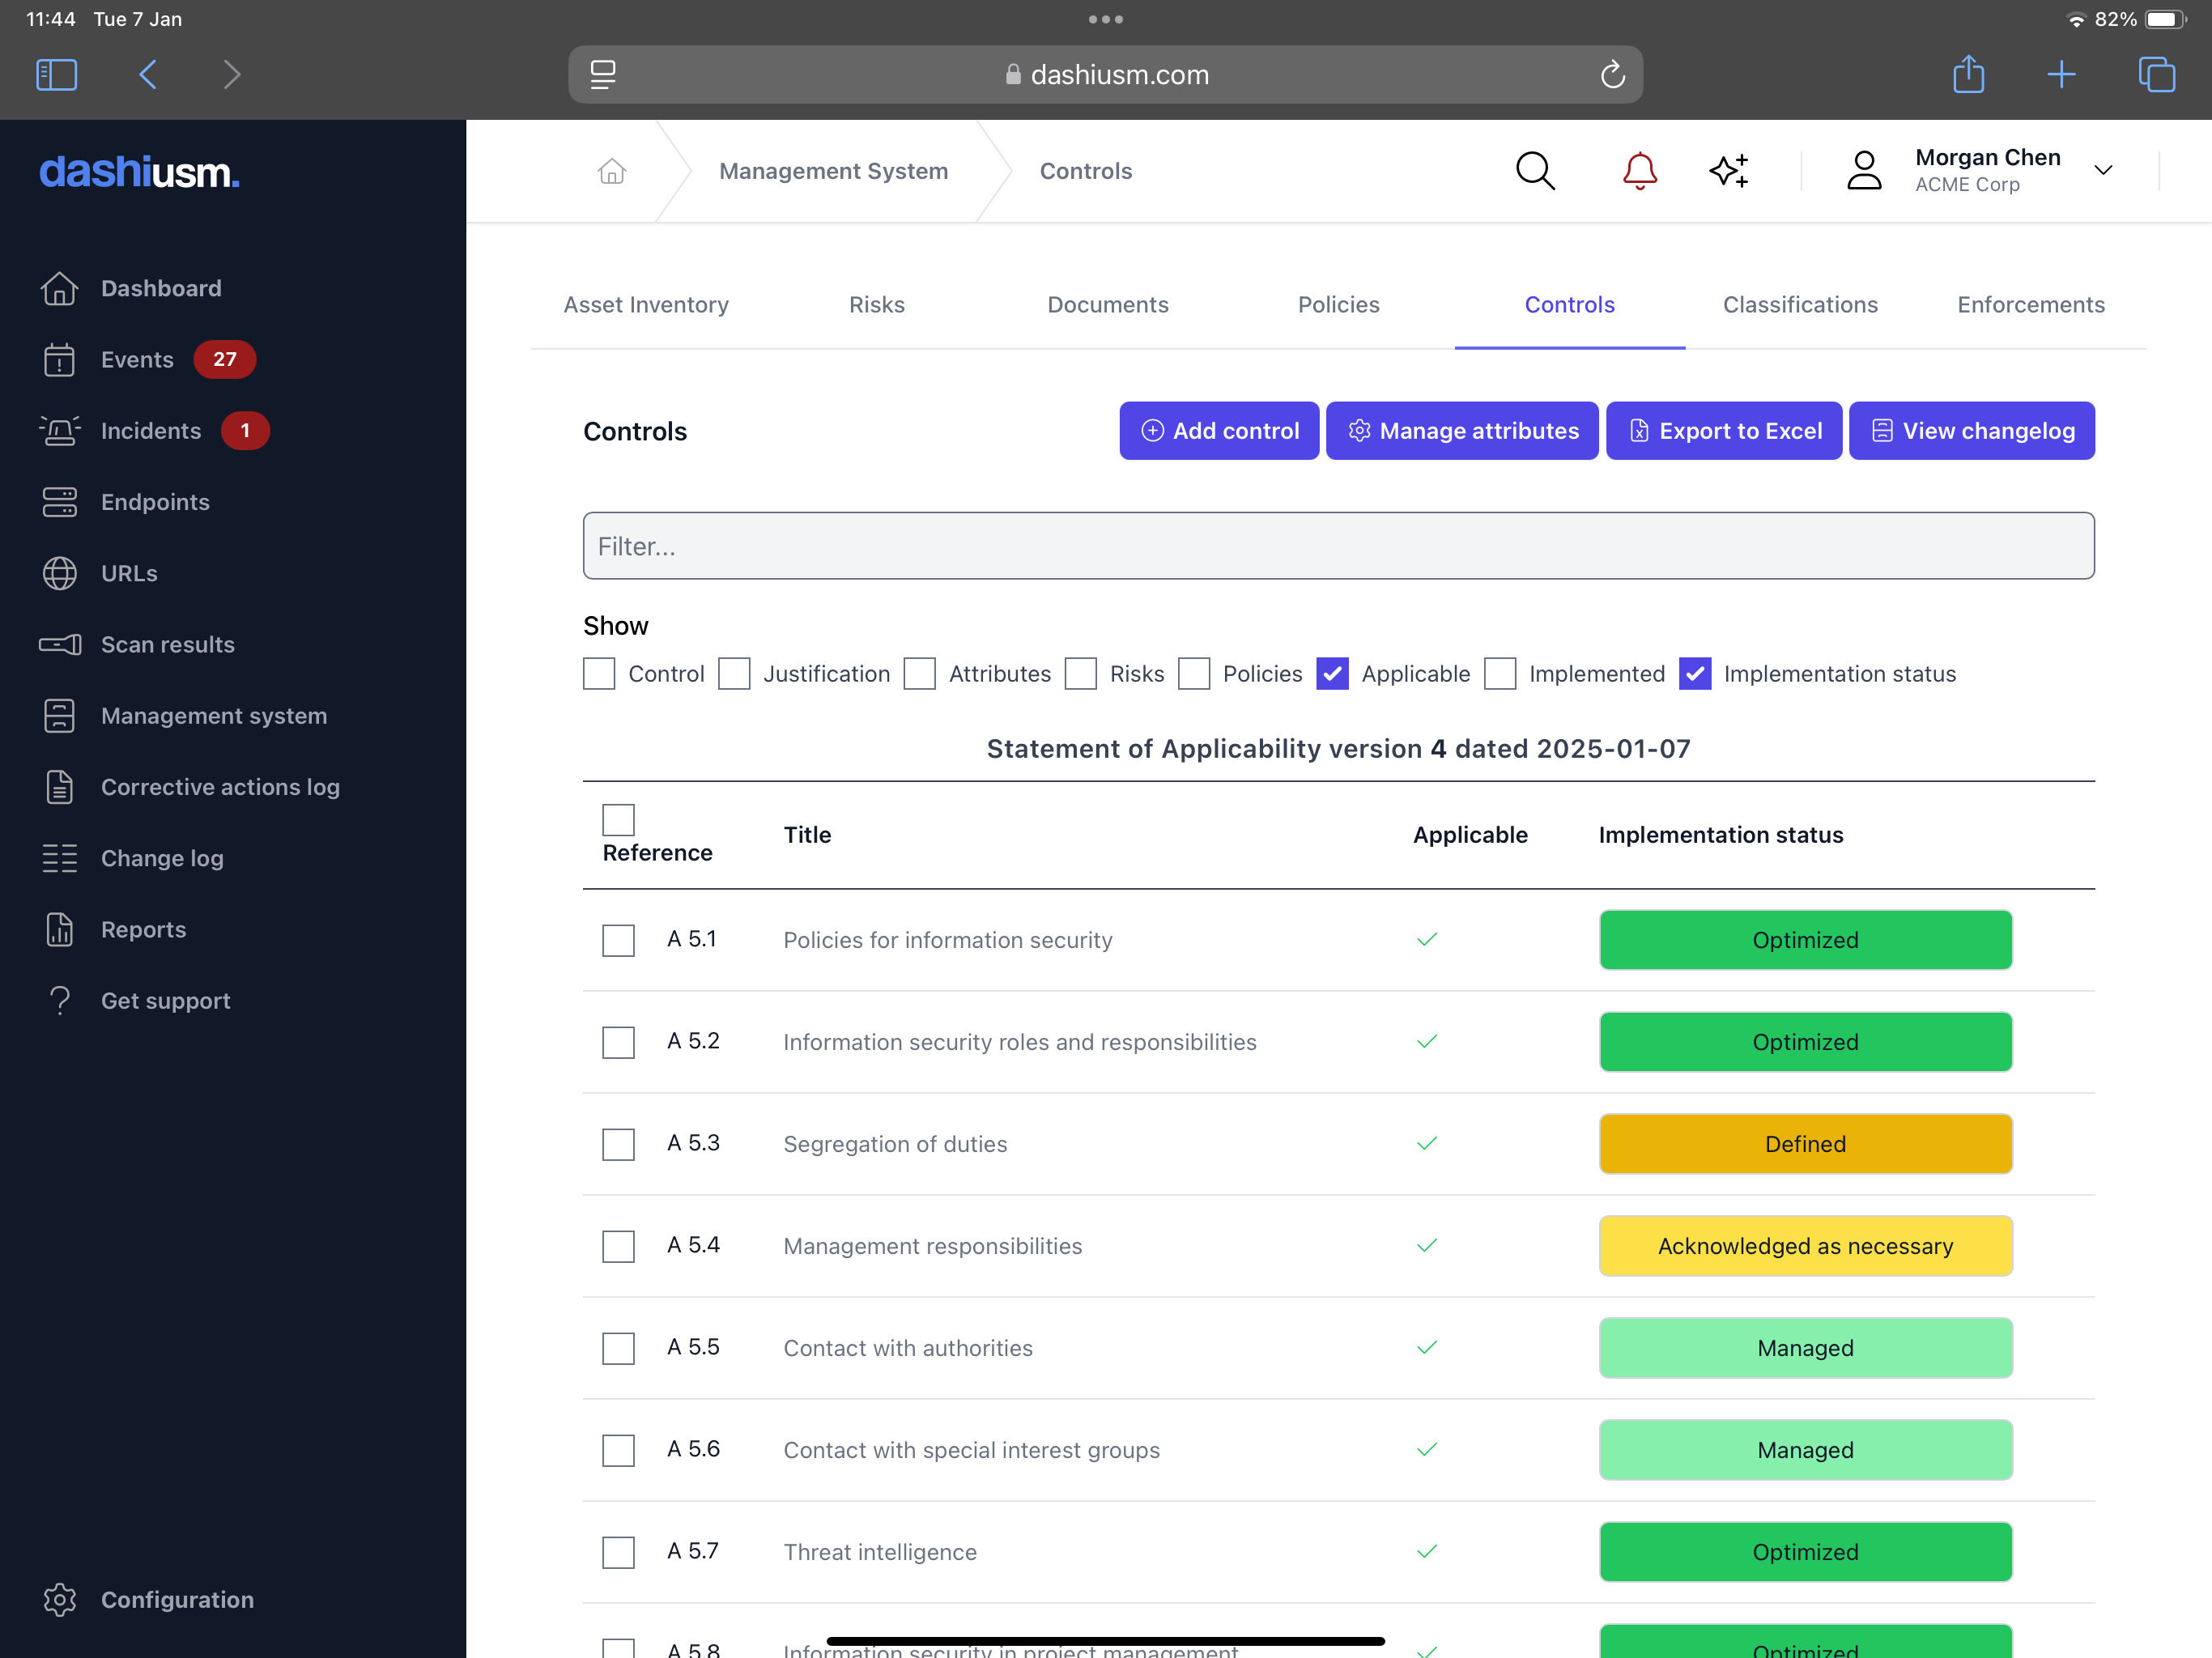2212x1658 pixels.
Task: Open notifications bell icon
Action: coord(1637,171)
